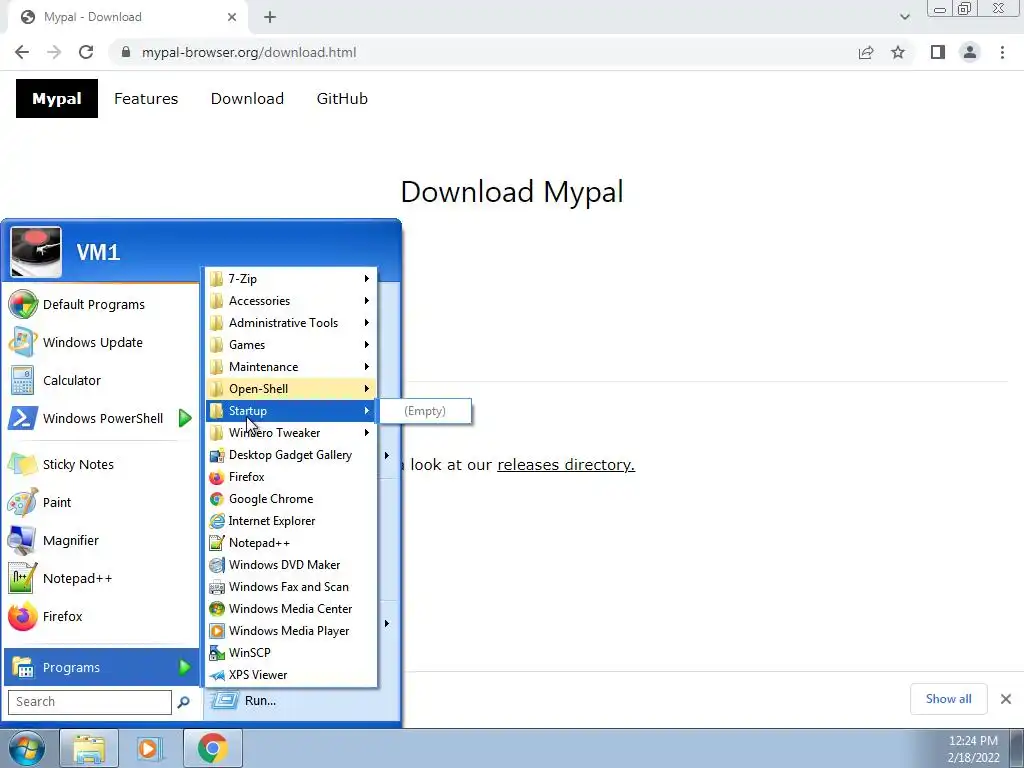Launch Notepad++ from the pinned list
The height and width of the screenshot is (768, 1024).
coord(101,578)
